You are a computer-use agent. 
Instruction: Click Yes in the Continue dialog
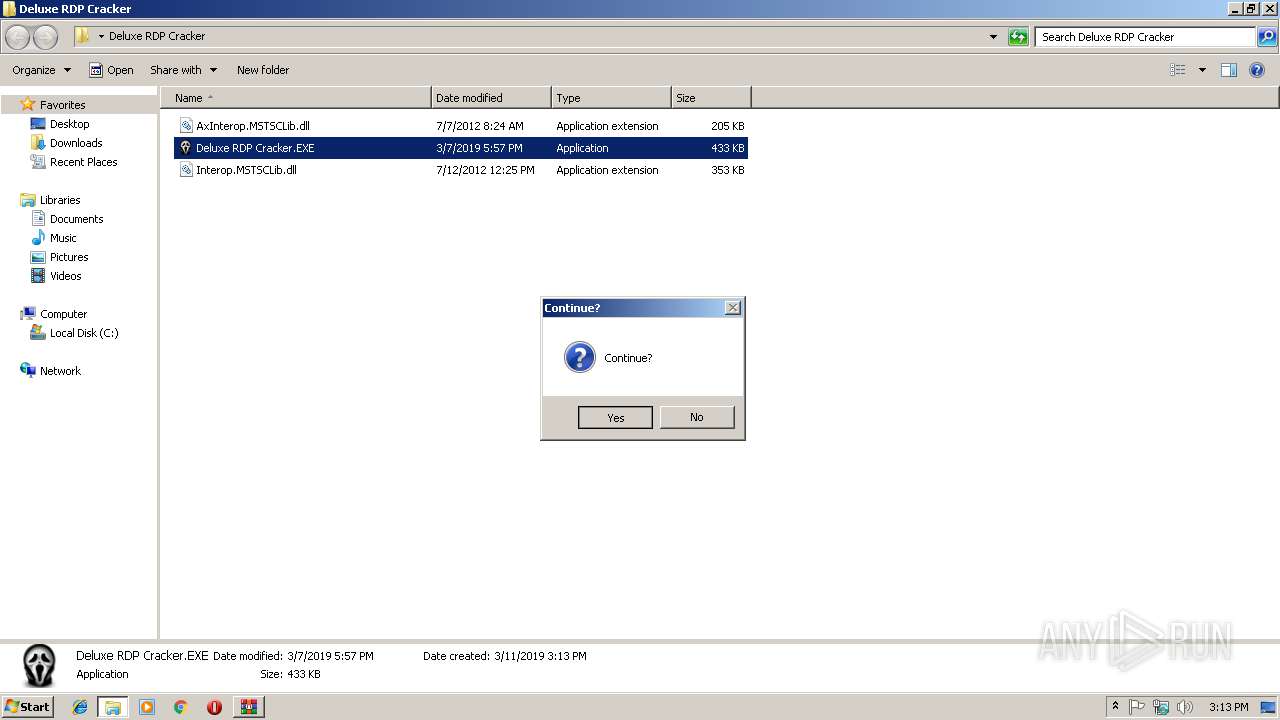tap(615, 417)
